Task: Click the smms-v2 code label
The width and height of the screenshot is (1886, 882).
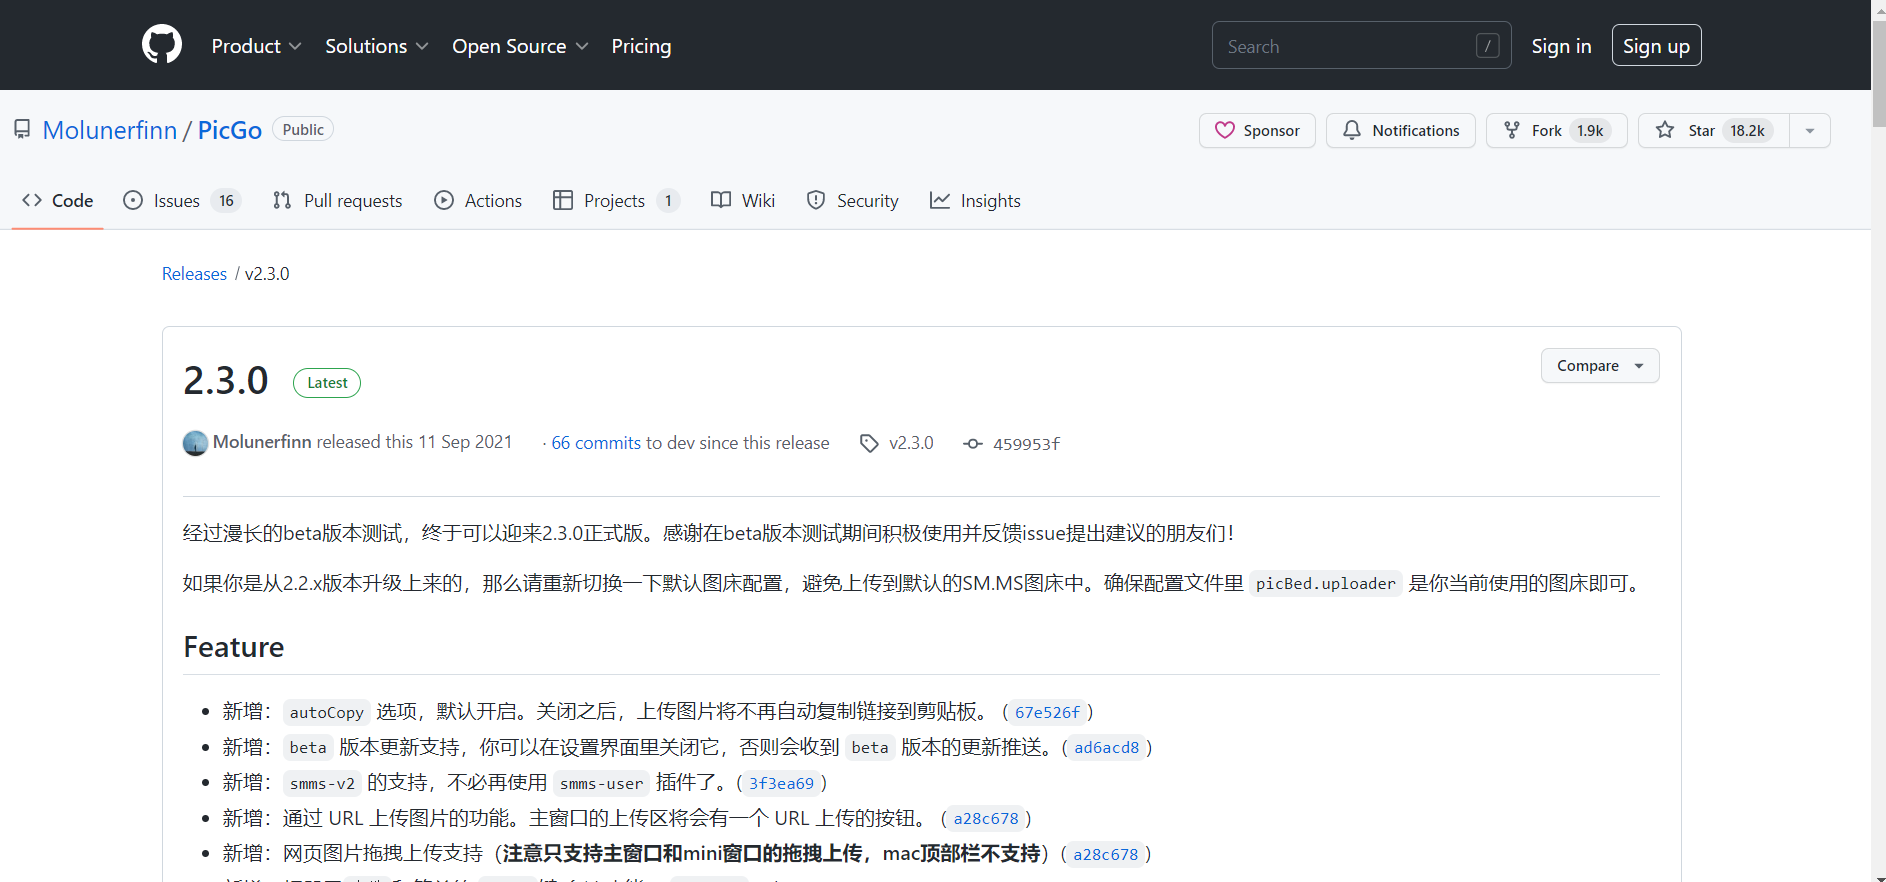Action: pos(322,783)
